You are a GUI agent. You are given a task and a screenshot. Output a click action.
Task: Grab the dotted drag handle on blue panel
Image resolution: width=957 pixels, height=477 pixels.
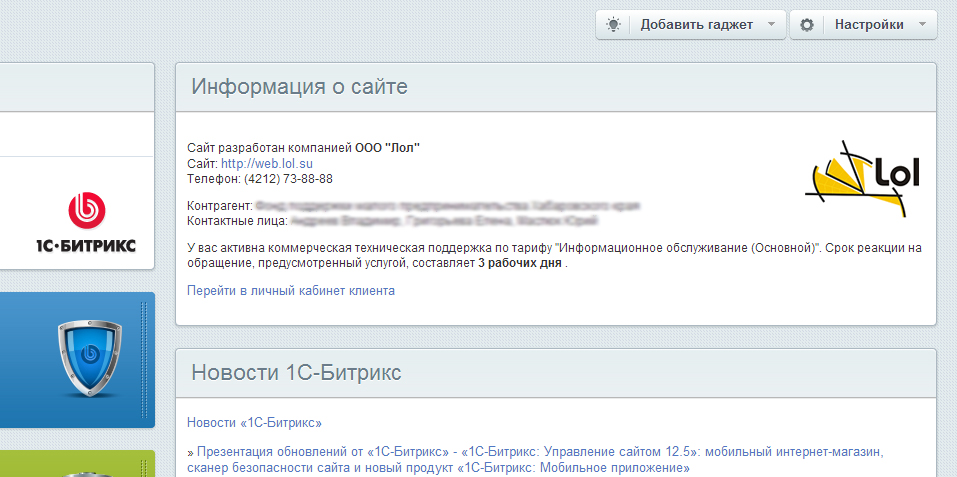[144, 359]
